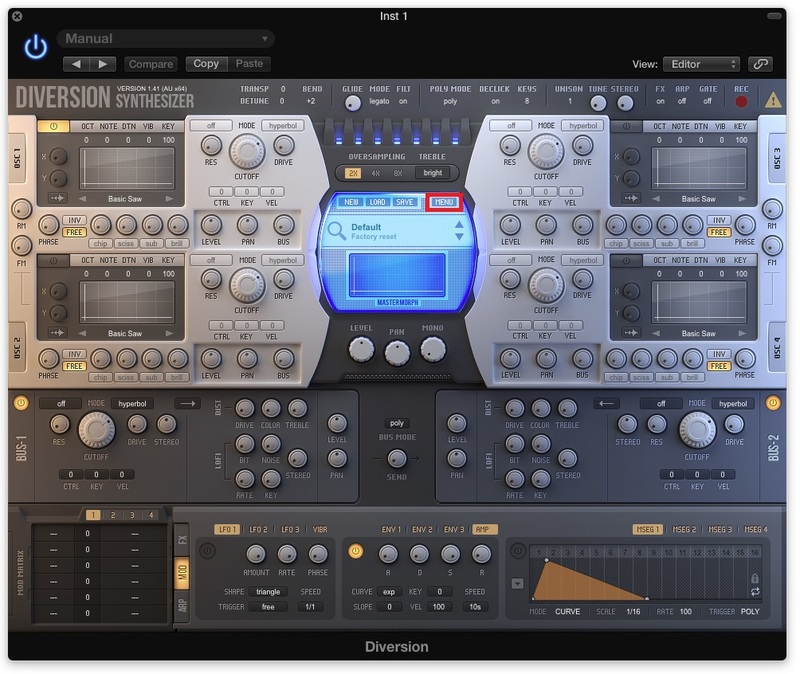Select 2X oversampling option
The width and height of the screenshot is (800, 674).
pos(353,173)
